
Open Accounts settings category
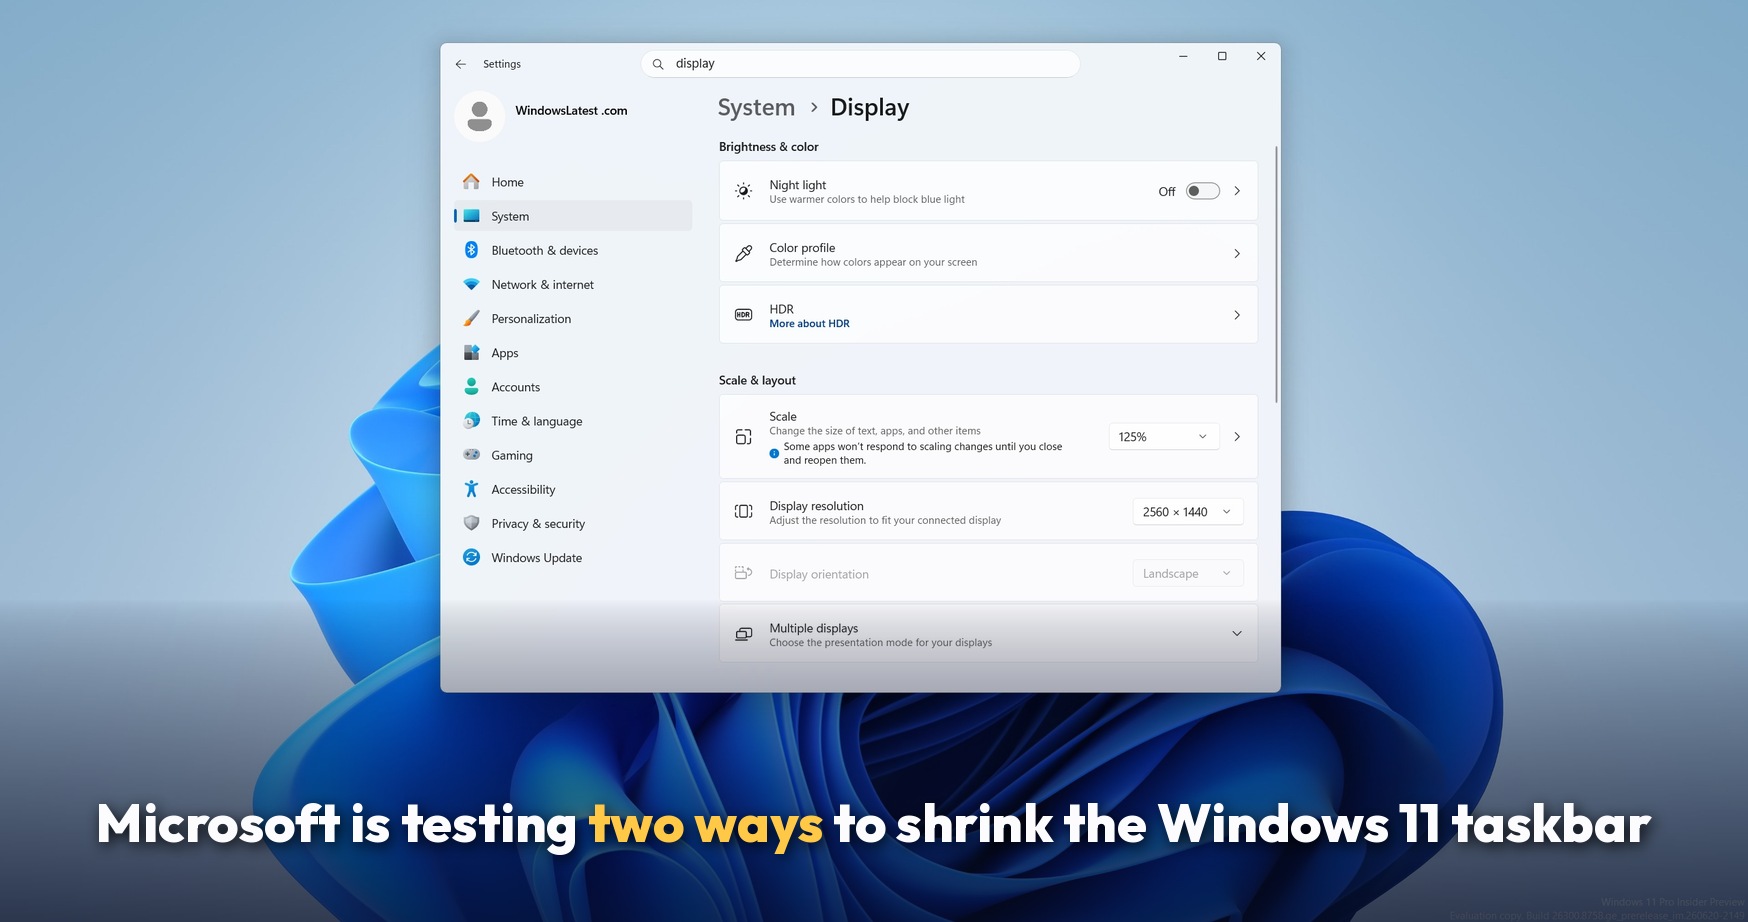point(573,387)
